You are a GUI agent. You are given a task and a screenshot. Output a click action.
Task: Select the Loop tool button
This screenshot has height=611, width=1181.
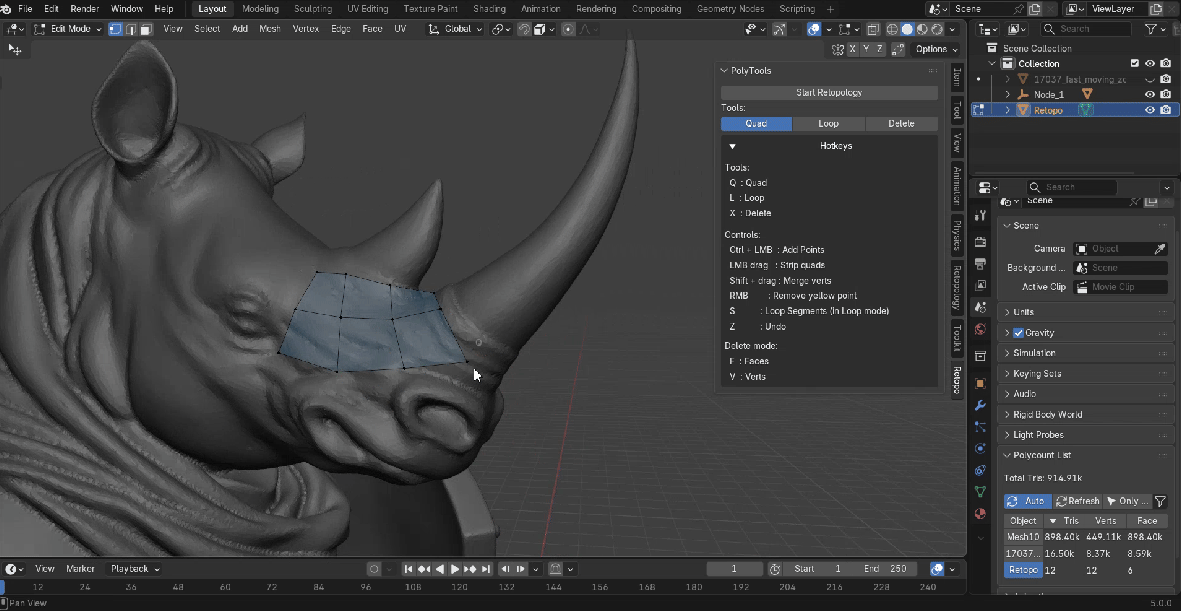pos(828,124)
